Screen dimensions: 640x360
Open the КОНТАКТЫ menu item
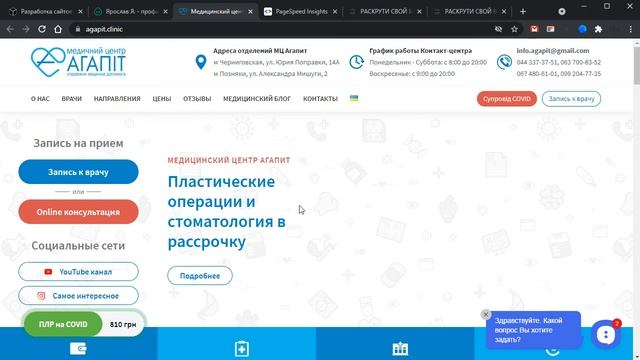click(320, 99)
